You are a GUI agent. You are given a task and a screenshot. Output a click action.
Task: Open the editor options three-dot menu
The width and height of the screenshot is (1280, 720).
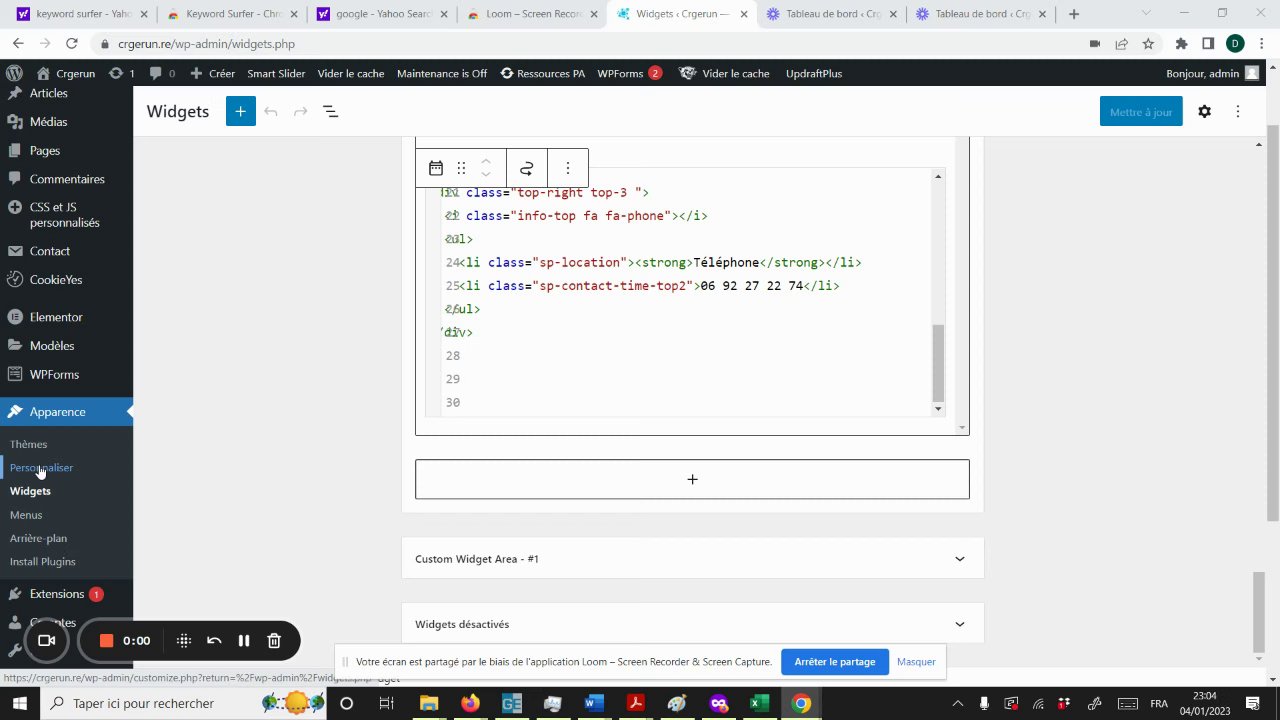click(1238, 112)
